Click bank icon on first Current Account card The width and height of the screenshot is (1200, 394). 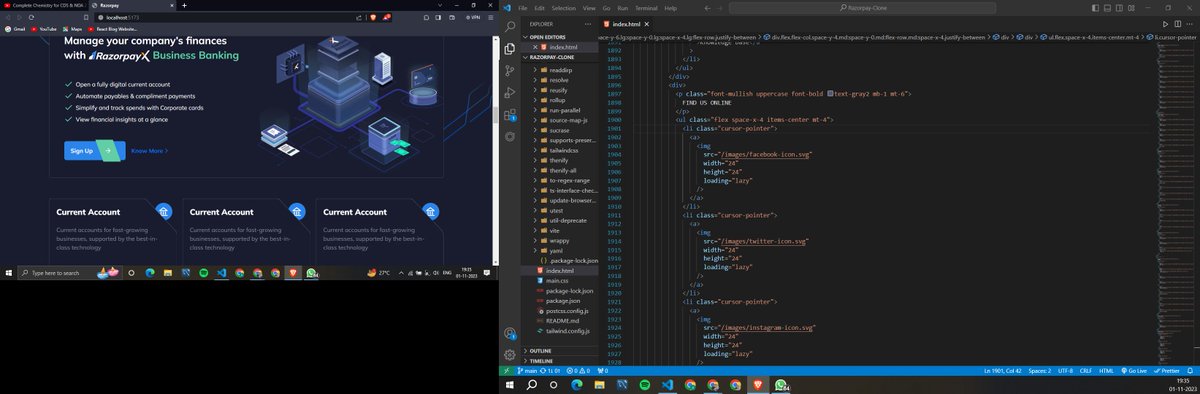point(164,211)
